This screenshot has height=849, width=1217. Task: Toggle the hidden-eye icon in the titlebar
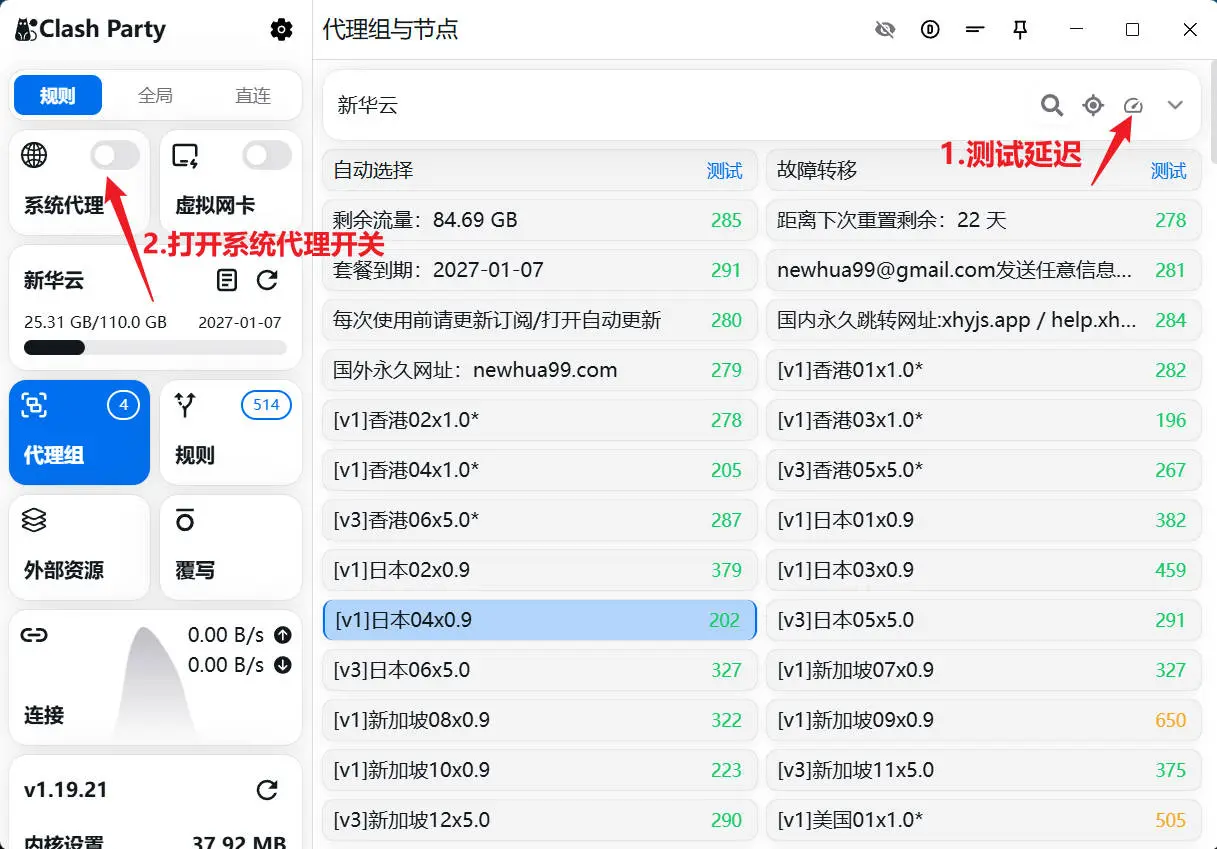[885, 30]
